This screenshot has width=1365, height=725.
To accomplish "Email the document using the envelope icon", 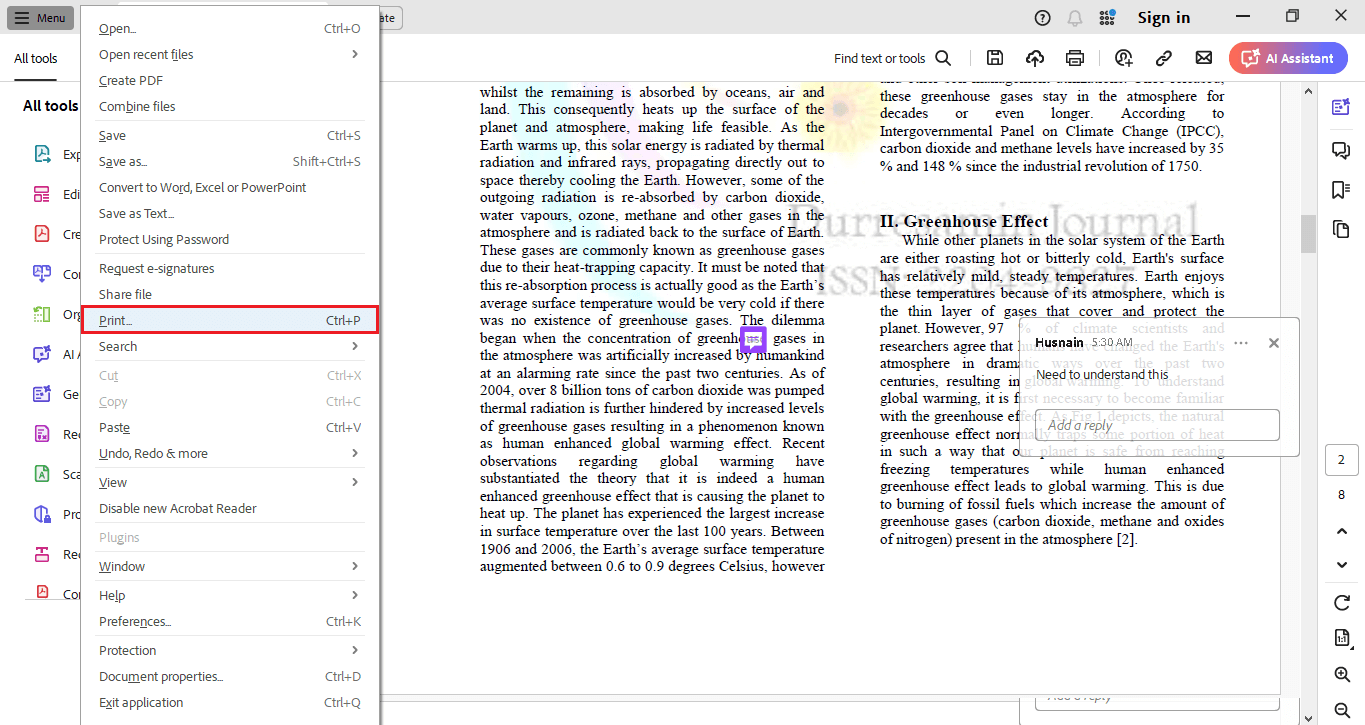I will [x=1203, y=57].
